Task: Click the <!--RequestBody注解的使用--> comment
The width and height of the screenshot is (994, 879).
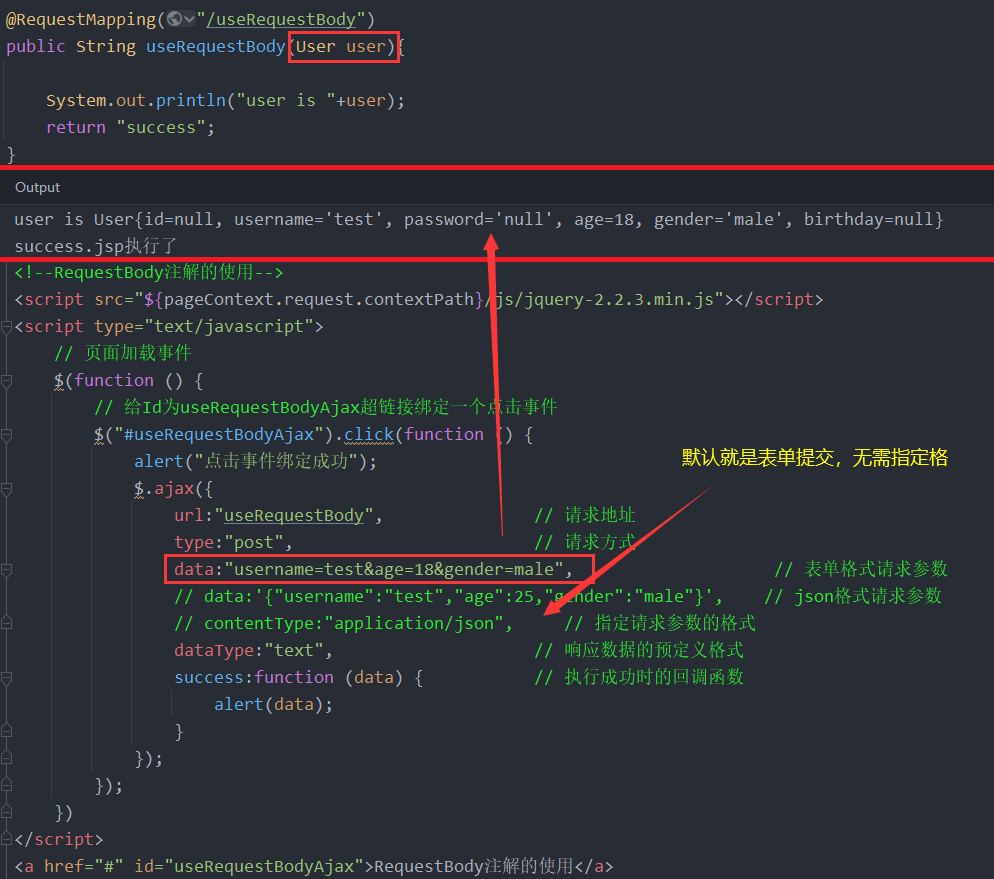Action: (148, 273)
